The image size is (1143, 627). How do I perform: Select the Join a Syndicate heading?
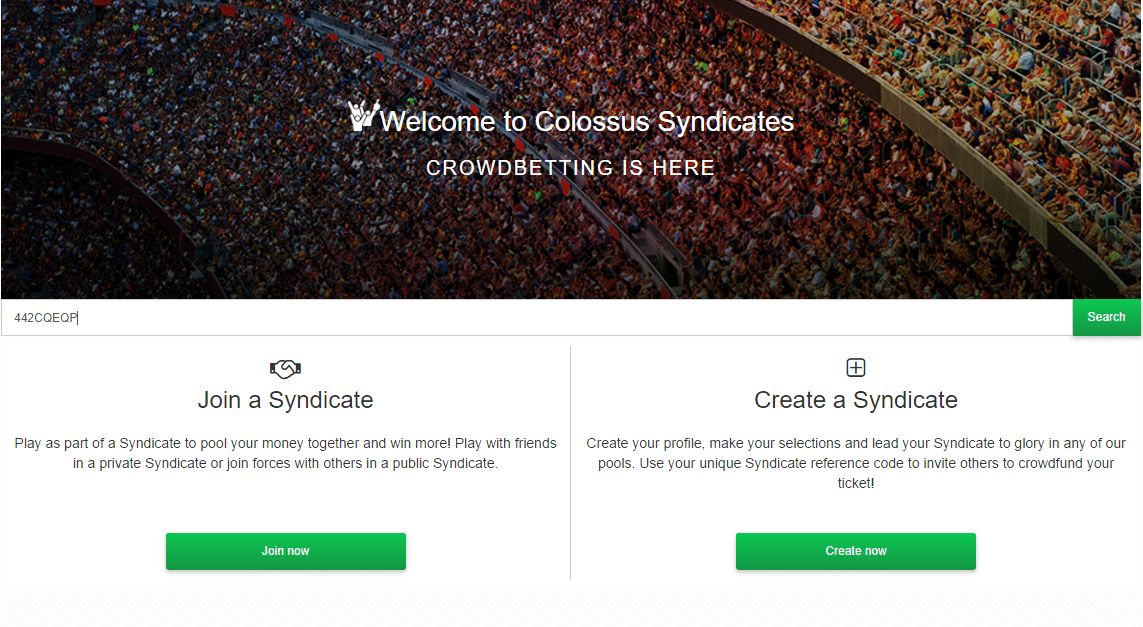click(285, 400)
